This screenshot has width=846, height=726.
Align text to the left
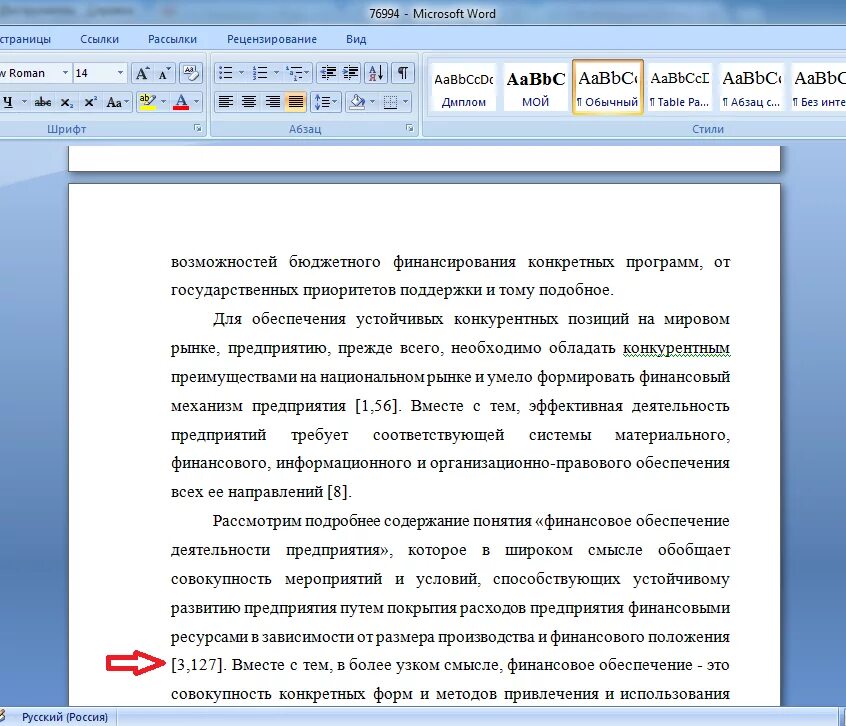tap(226, 101)
